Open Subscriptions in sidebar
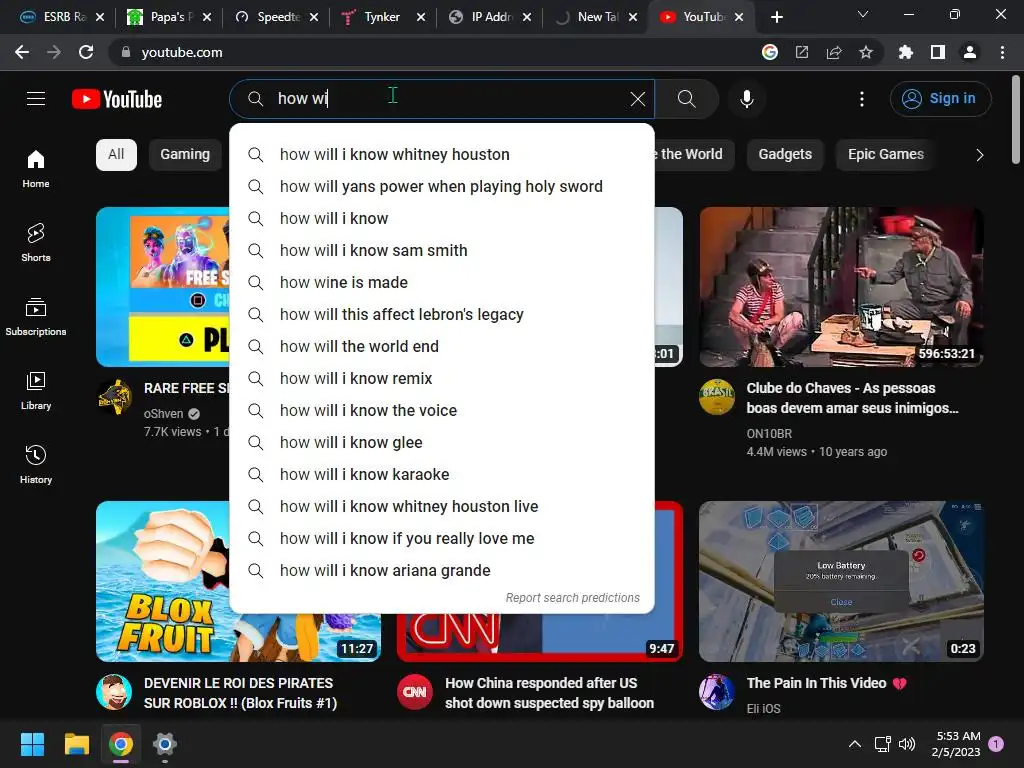 click(x=36, y=317)
